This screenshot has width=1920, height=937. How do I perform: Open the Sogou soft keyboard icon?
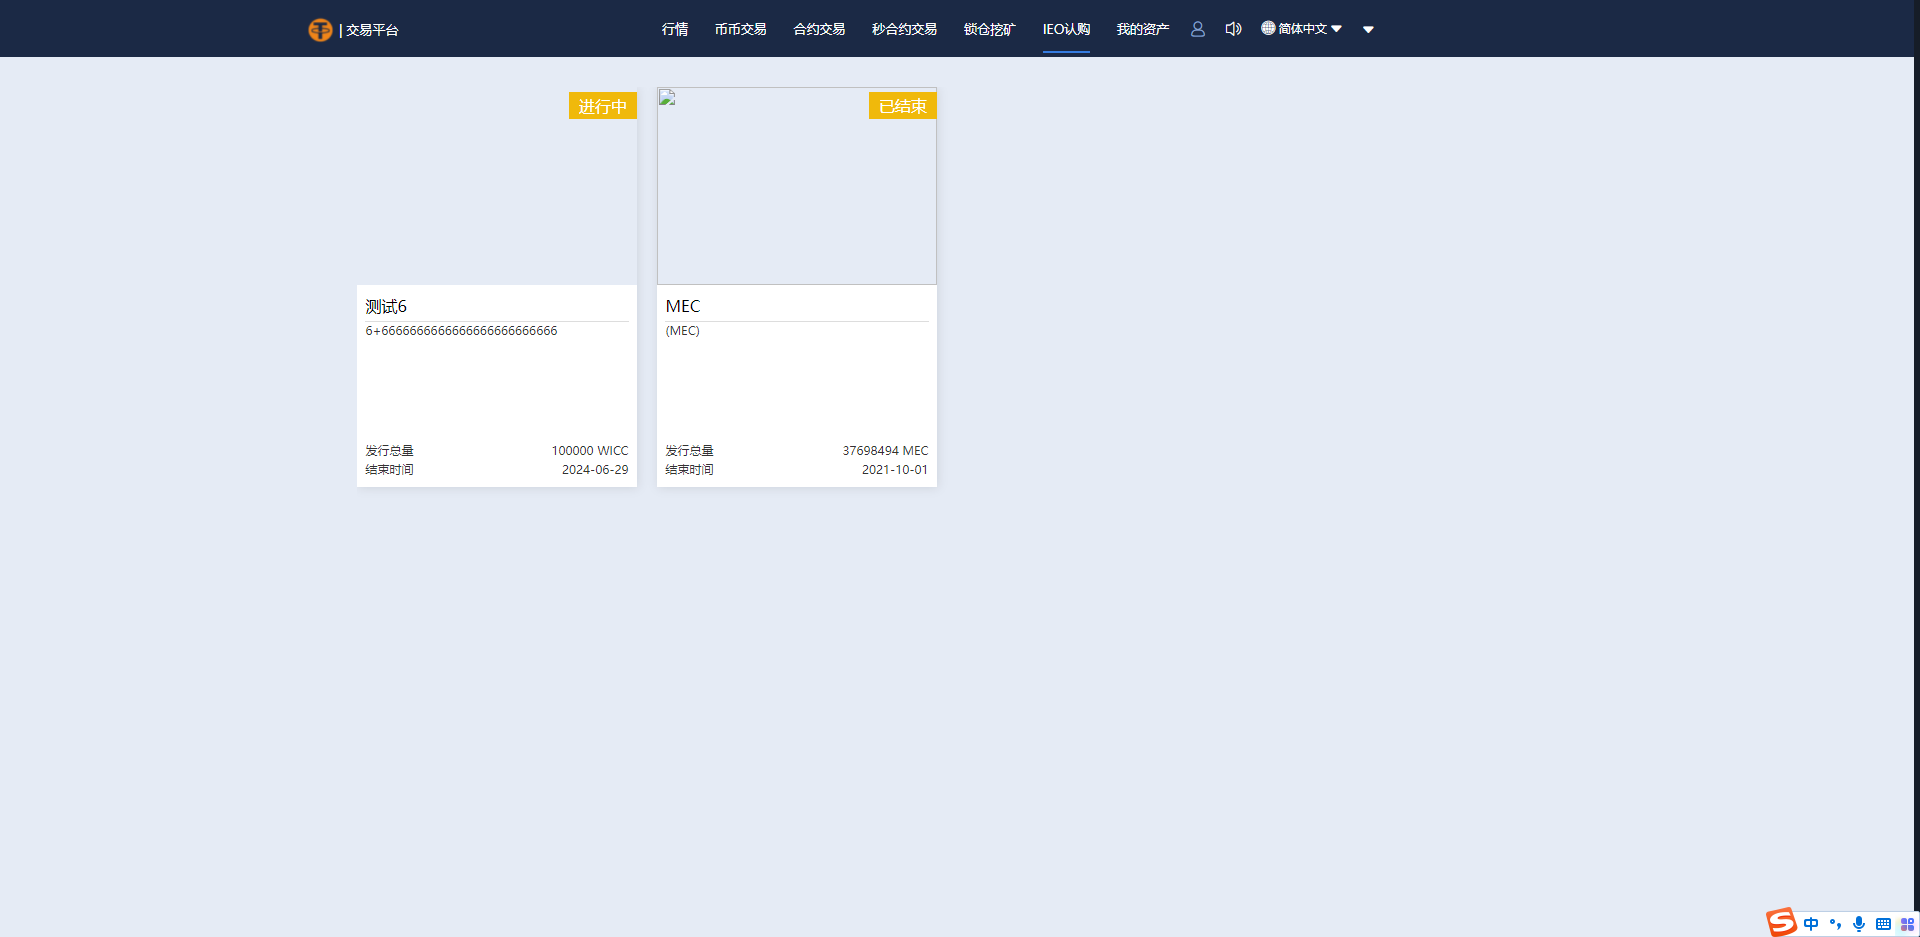click(1883, 924)
